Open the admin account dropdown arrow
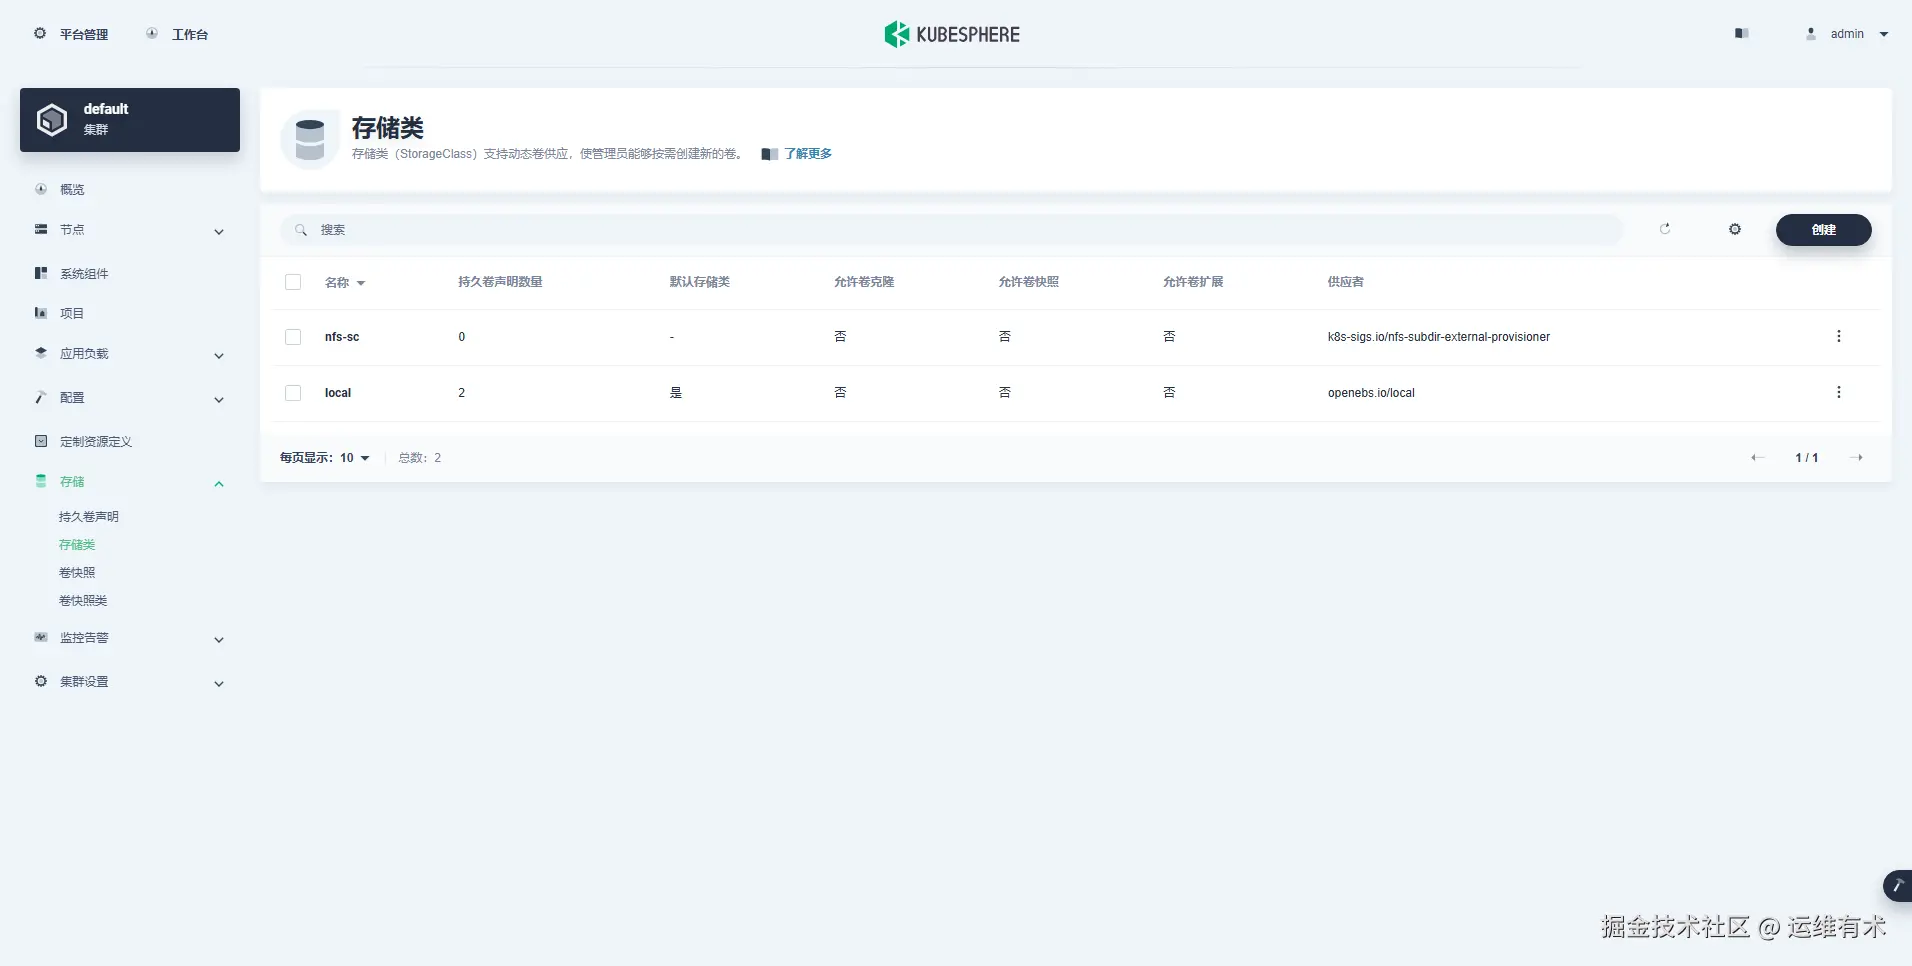The image size is (1912, 966). 1884,34
